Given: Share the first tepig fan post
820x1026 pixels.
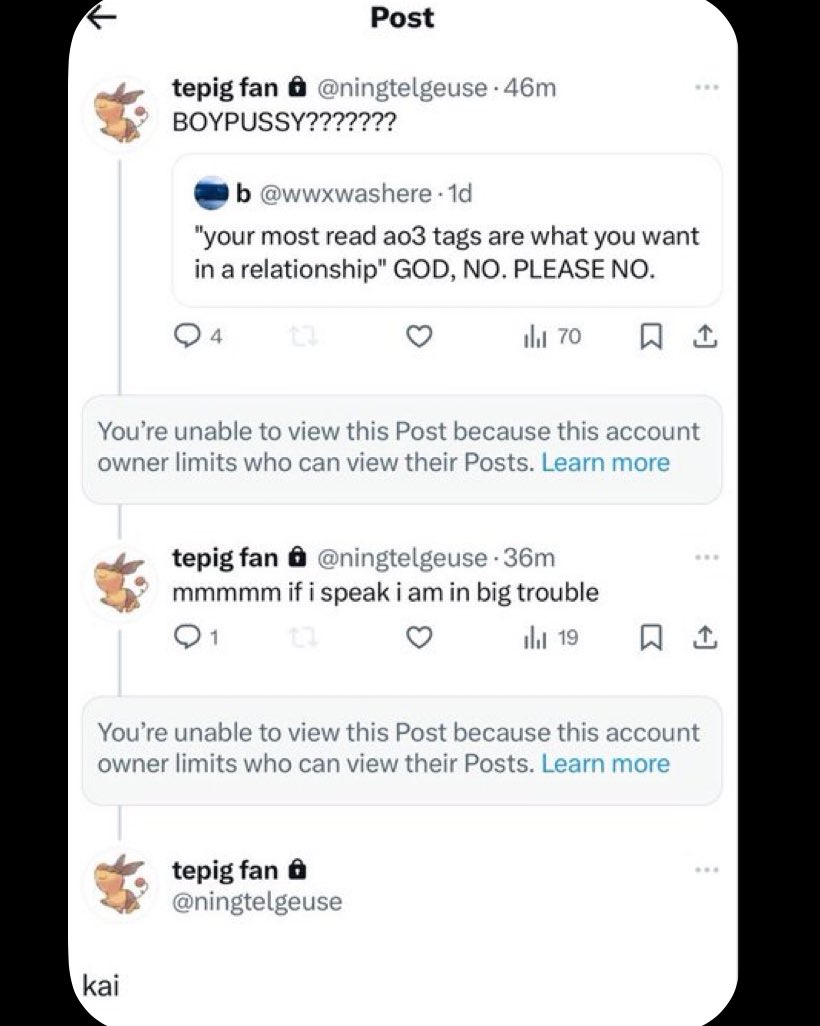Looking at the screenshot, I should (x=704, y=337).
